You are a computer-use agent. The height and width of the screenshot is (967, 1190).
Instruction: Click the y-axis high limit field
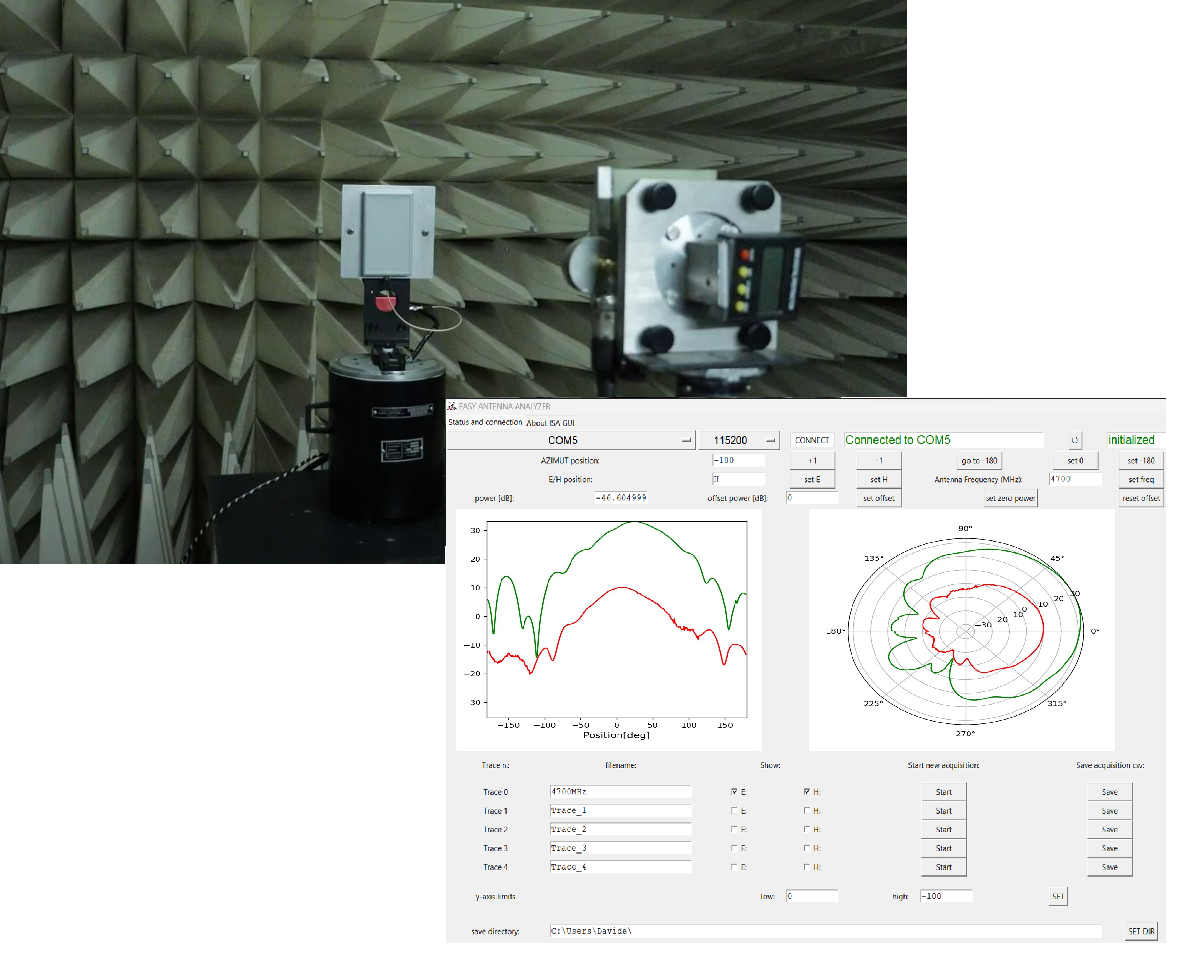coord(946,896)
